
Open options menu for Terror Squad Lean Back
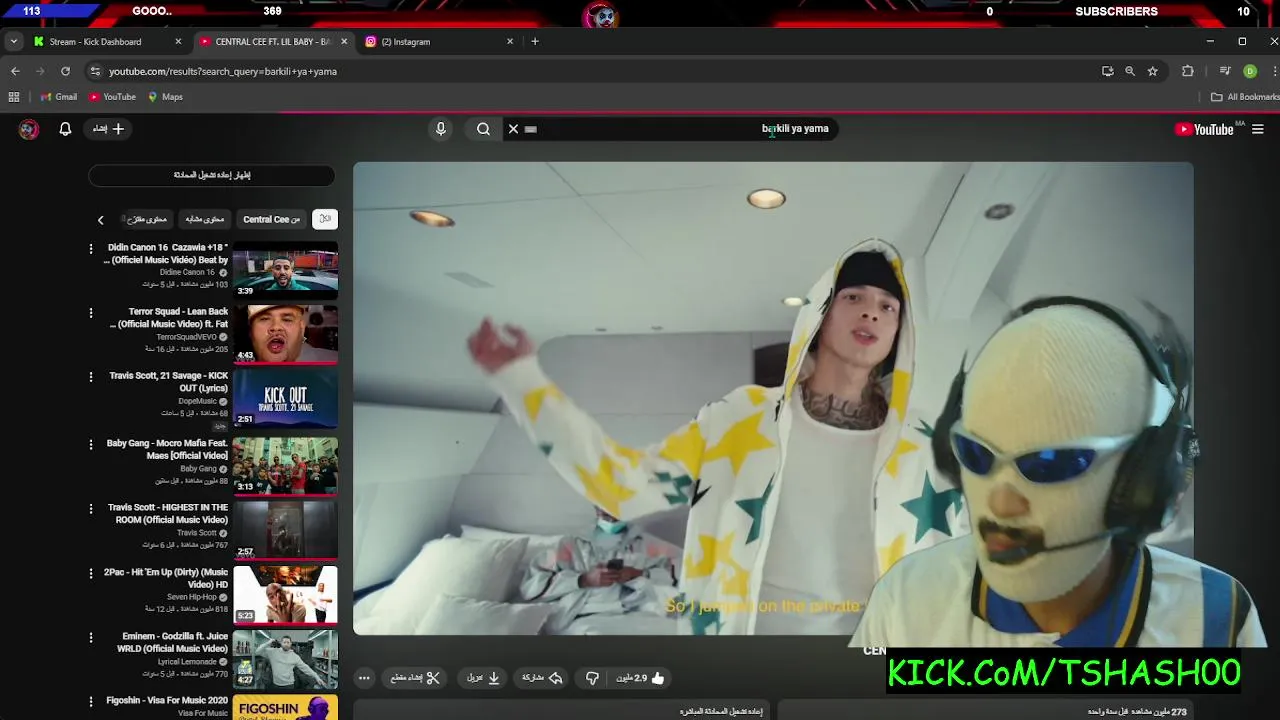tap(91, 312)
